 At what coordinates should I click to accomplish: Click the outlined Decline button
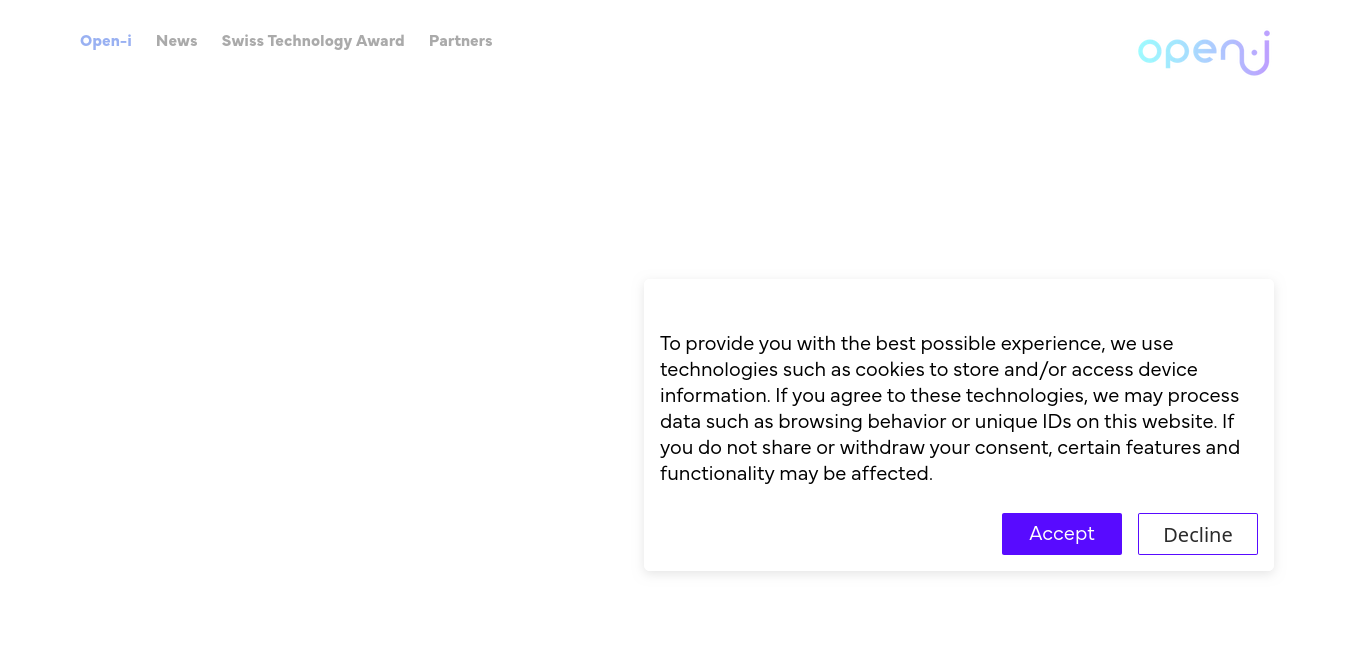point(1198,534)
